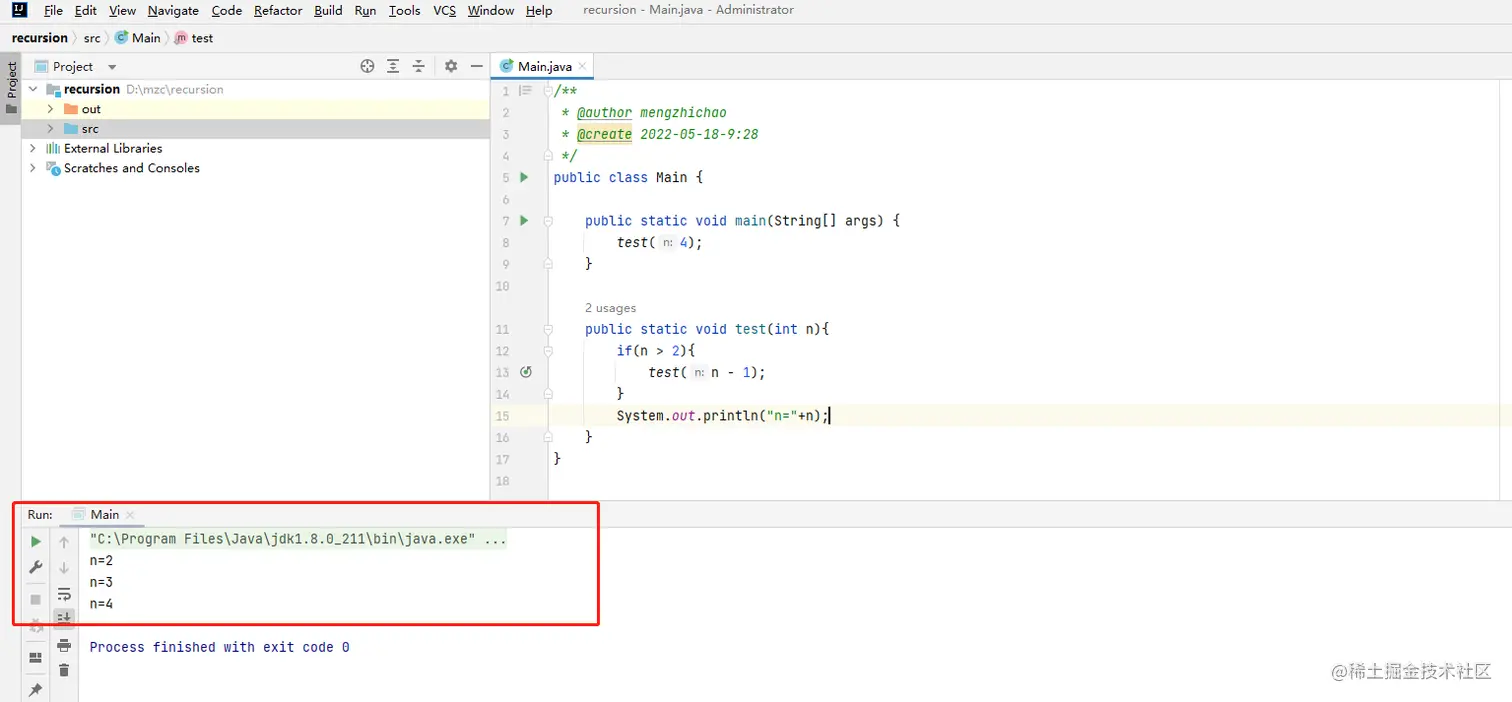Toggle the Project tool window side tab
The width and height of the screenshot is (1512, 702).
click(11, 88)
